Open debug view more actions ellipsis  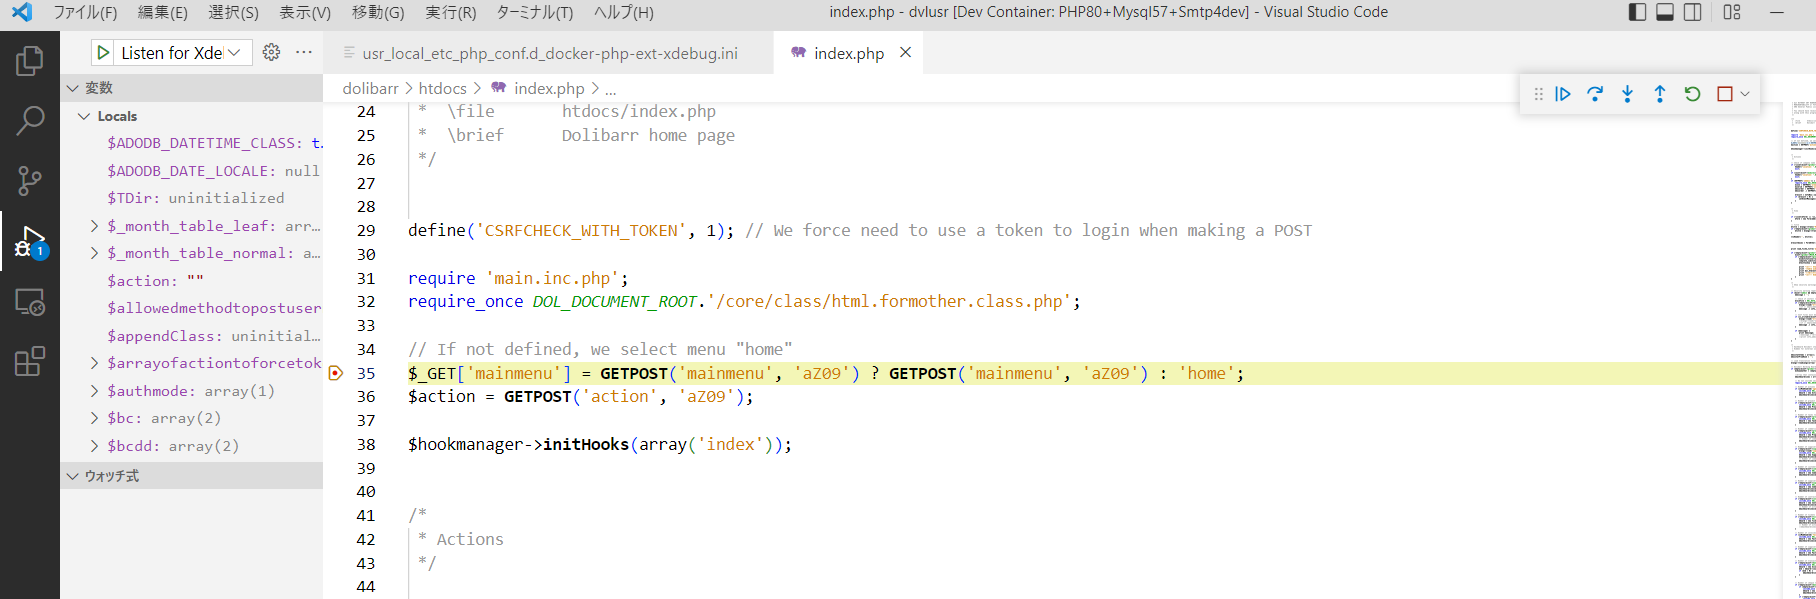point(304,52)
